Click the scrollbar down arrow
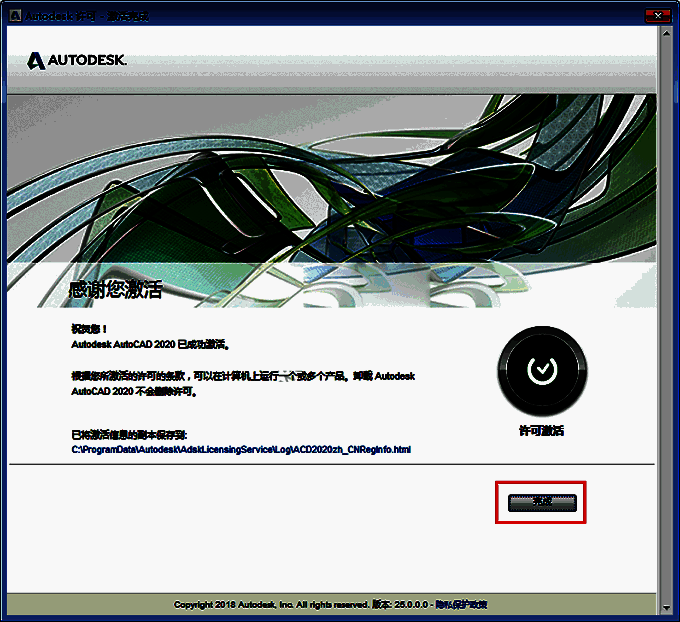The width and height of the screenshot is (680, 622). point(665,606)
